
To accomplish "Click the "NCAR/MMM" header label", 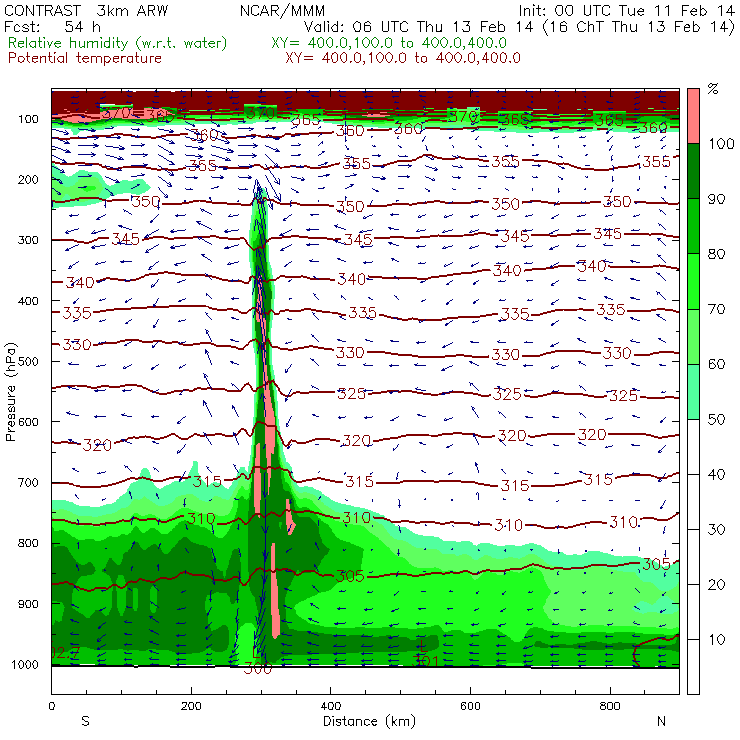I will (x=282, y=10).
